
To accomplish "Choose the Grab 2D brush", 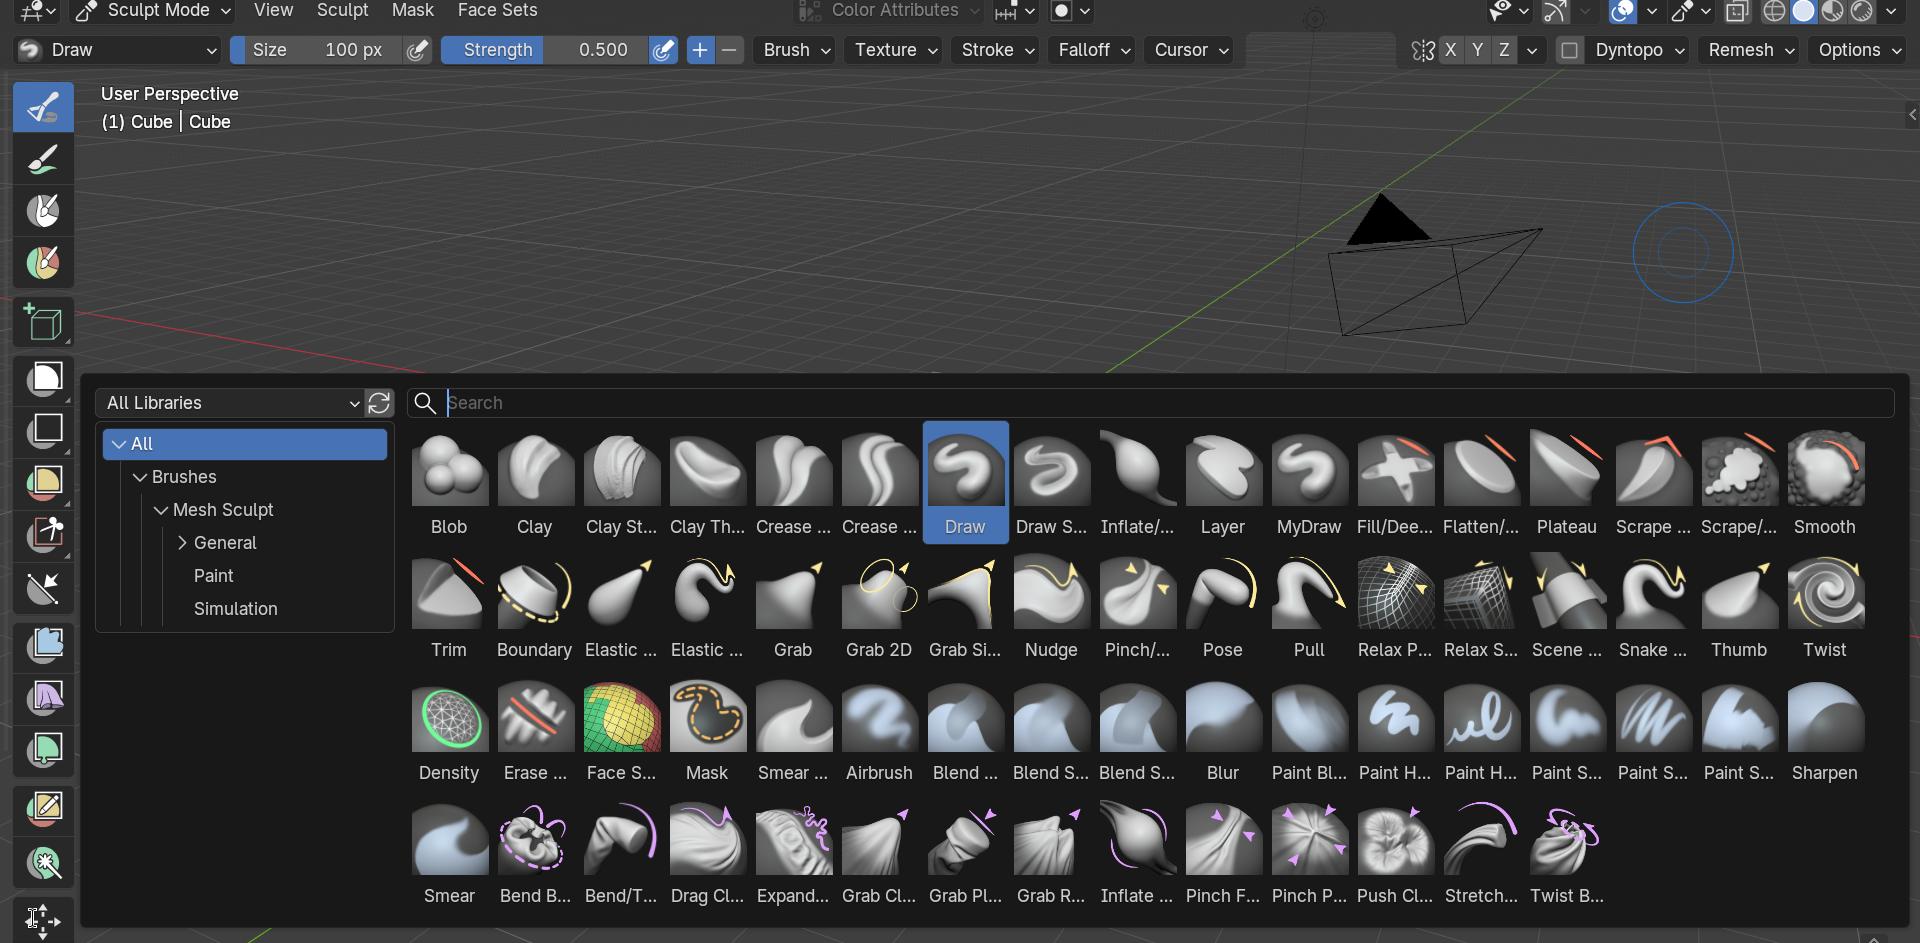I will tap(879, 606).
